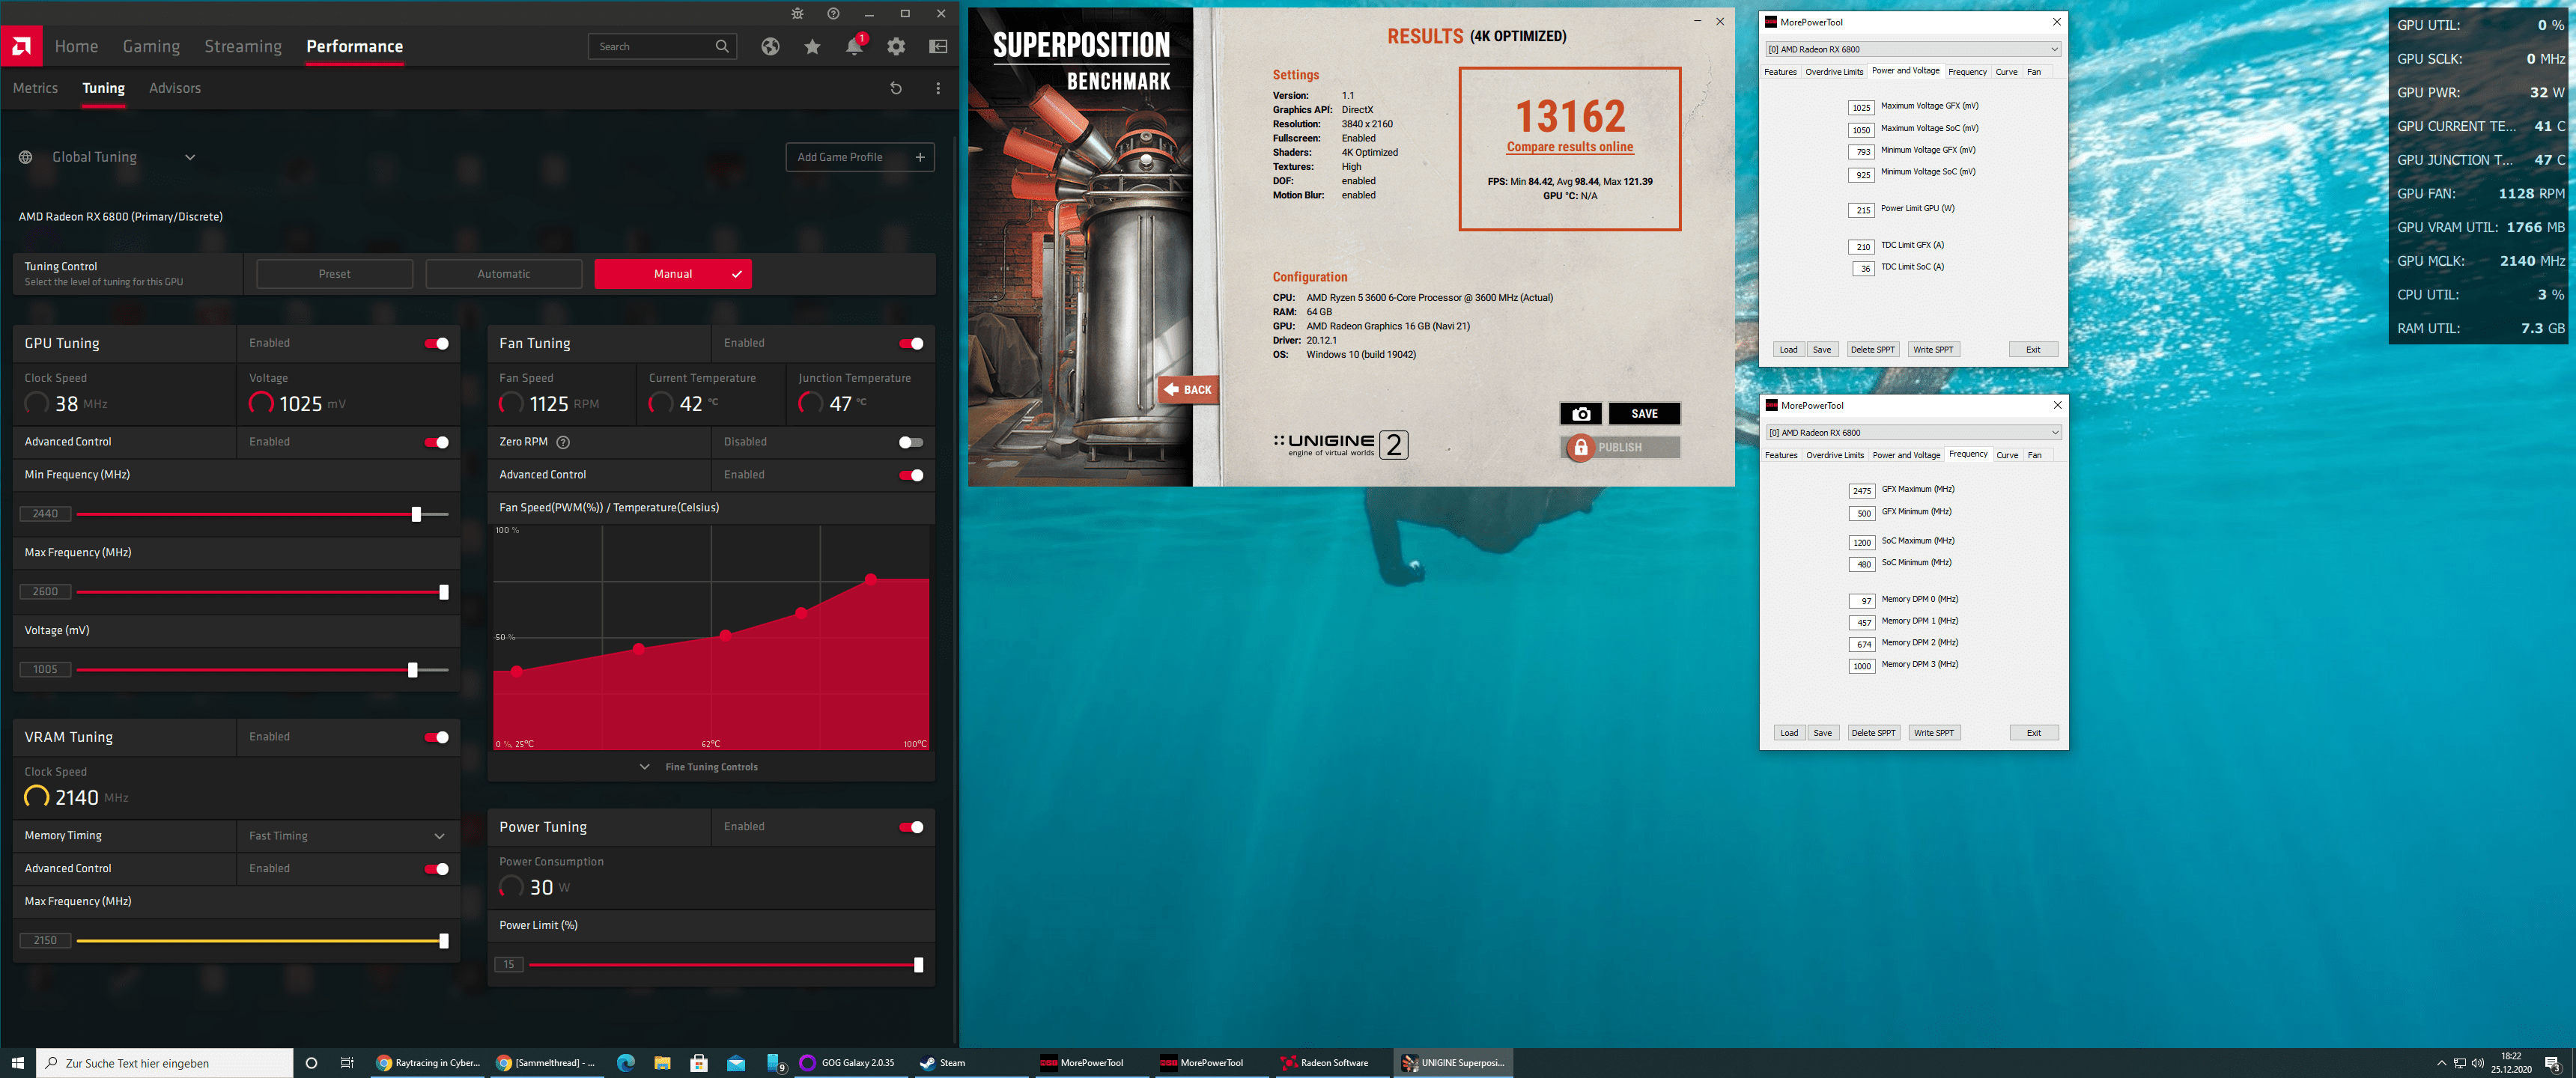This screenshot has height=1078, width=2576.
Task: Click the Superposition BACK button
Action: click(1188, 390)
